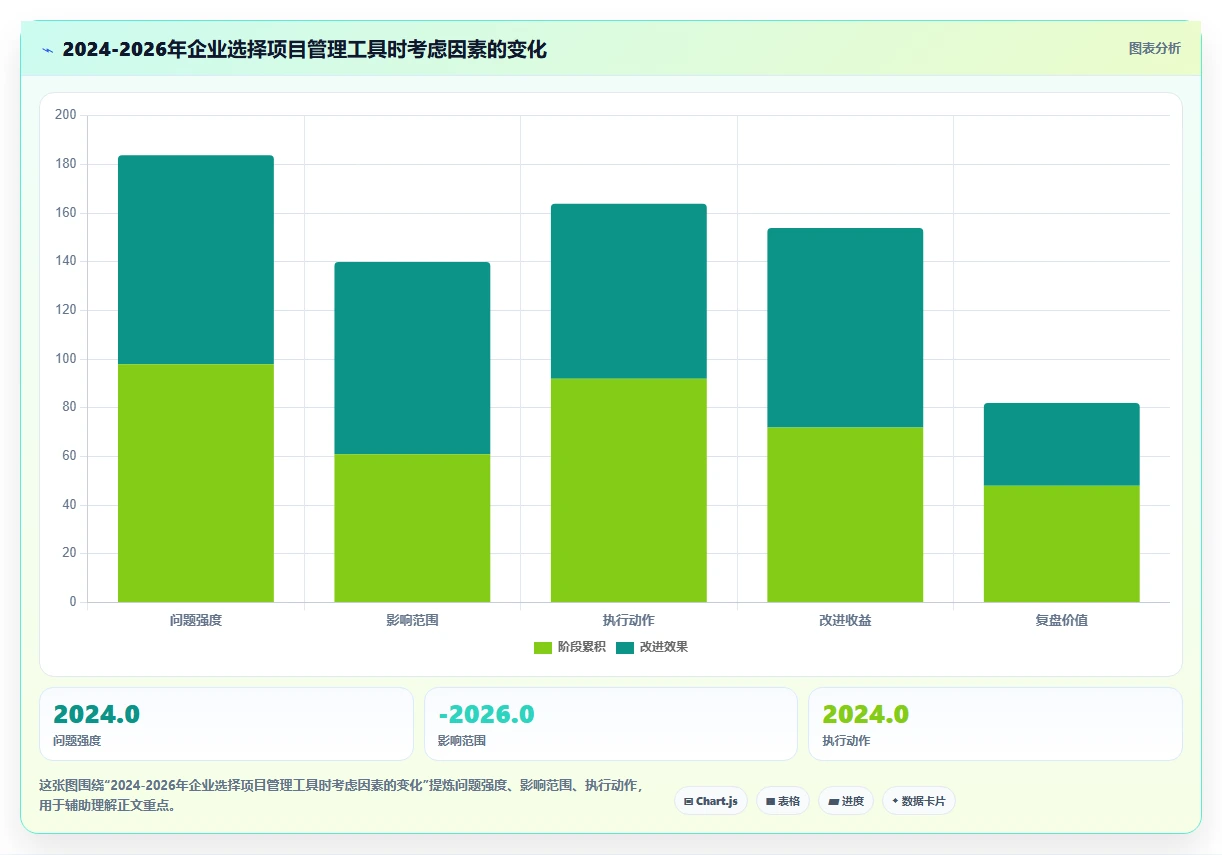1222x855 pixels.
Task: Click the teal bar segment for 影响范围
Action: coord(412,358)
